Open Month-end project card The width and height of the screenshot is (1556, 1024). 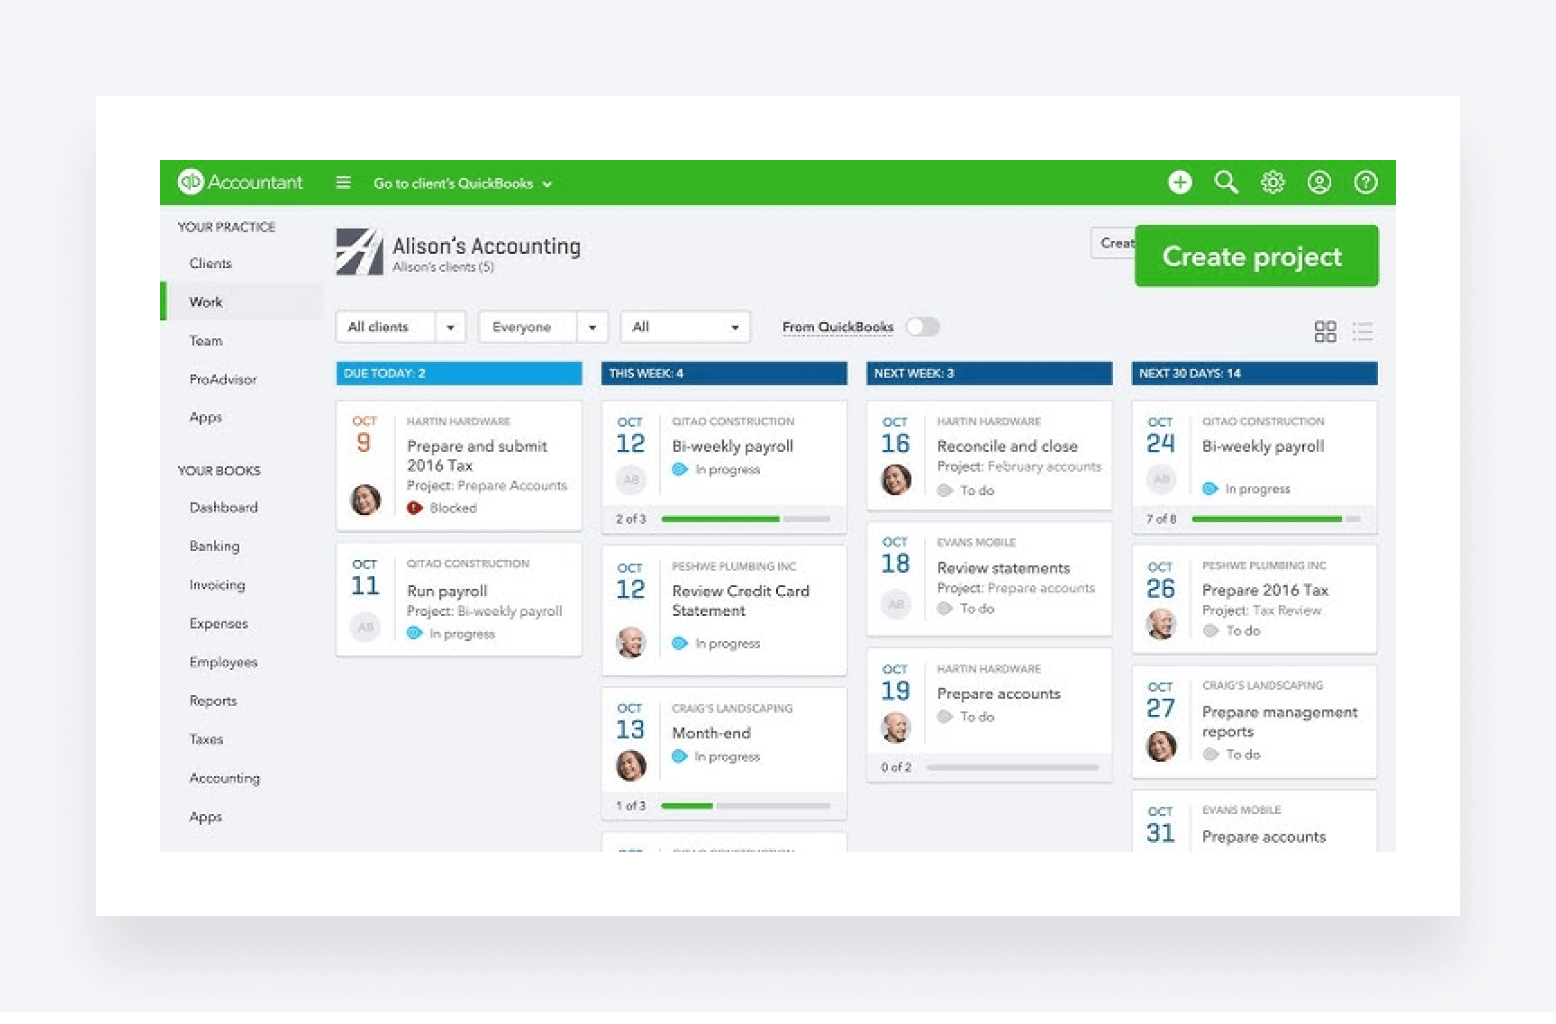pos(724,753)
